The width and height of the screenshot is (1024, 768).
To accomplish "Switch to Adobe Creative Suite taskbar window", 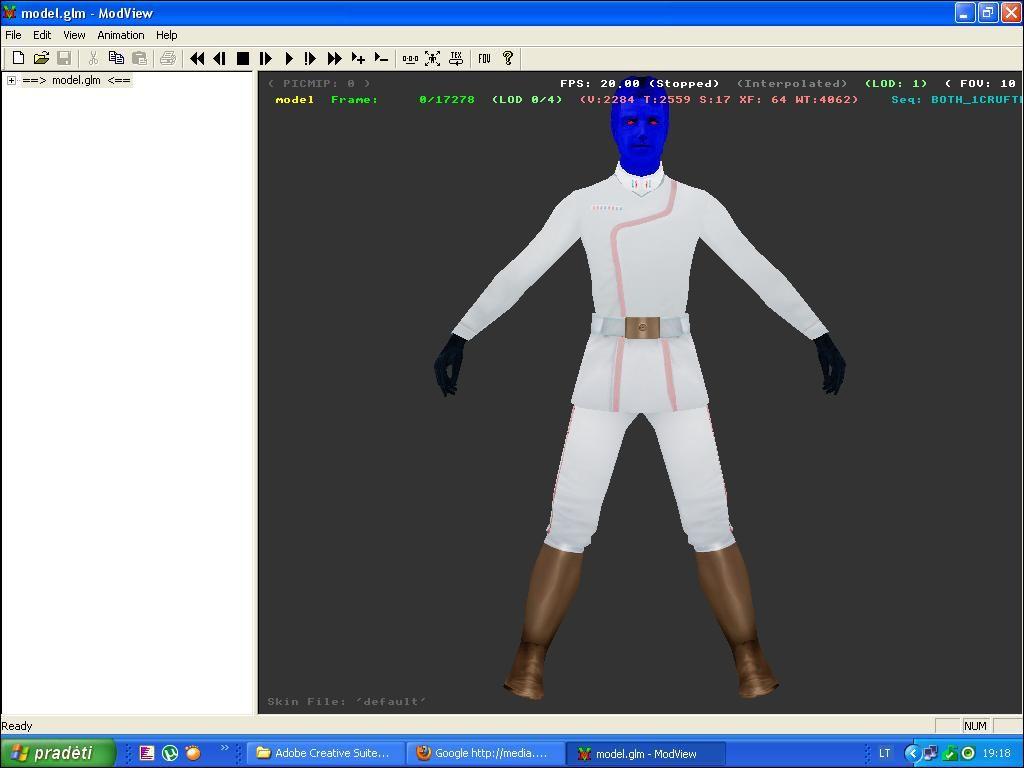I will tap(324, 753).
